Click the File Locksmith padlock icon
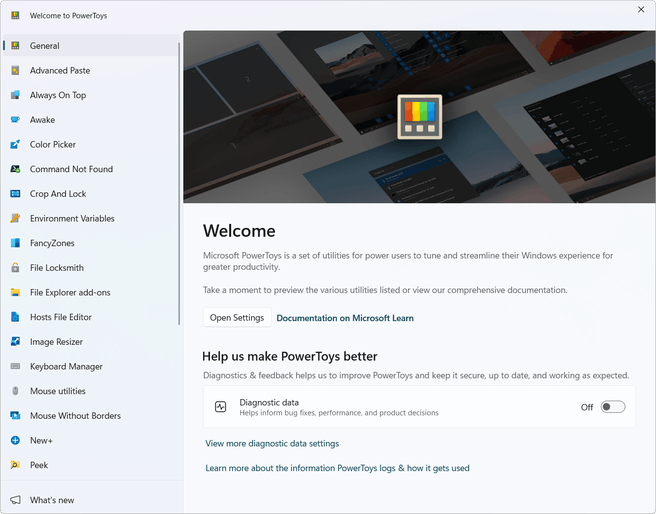 pos(15,268)
